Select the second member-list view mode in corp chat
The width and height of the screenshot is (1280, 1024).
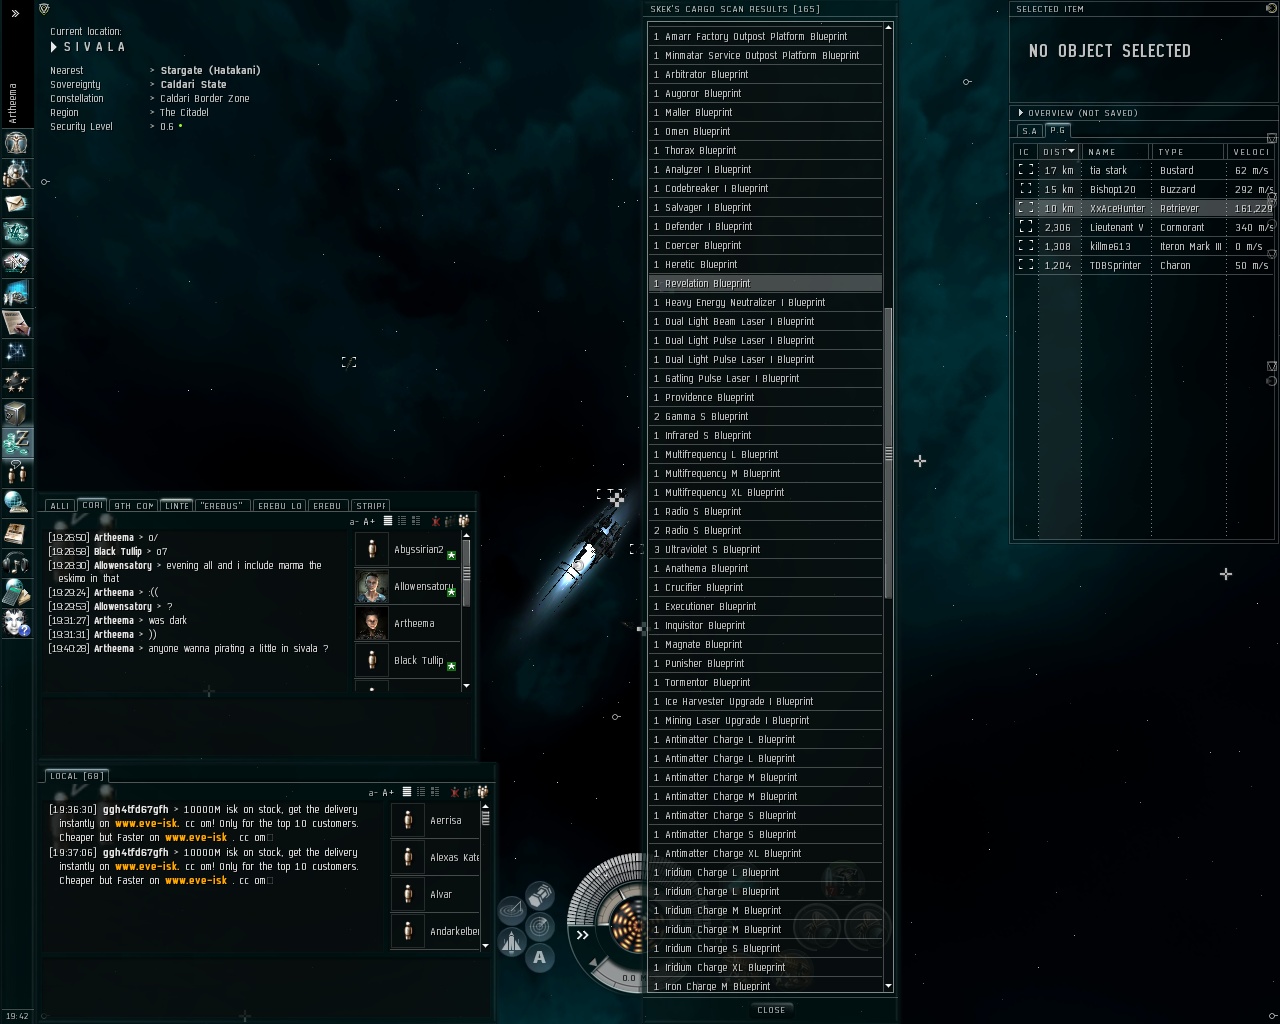pyautogui.click(x=402, y=521)
